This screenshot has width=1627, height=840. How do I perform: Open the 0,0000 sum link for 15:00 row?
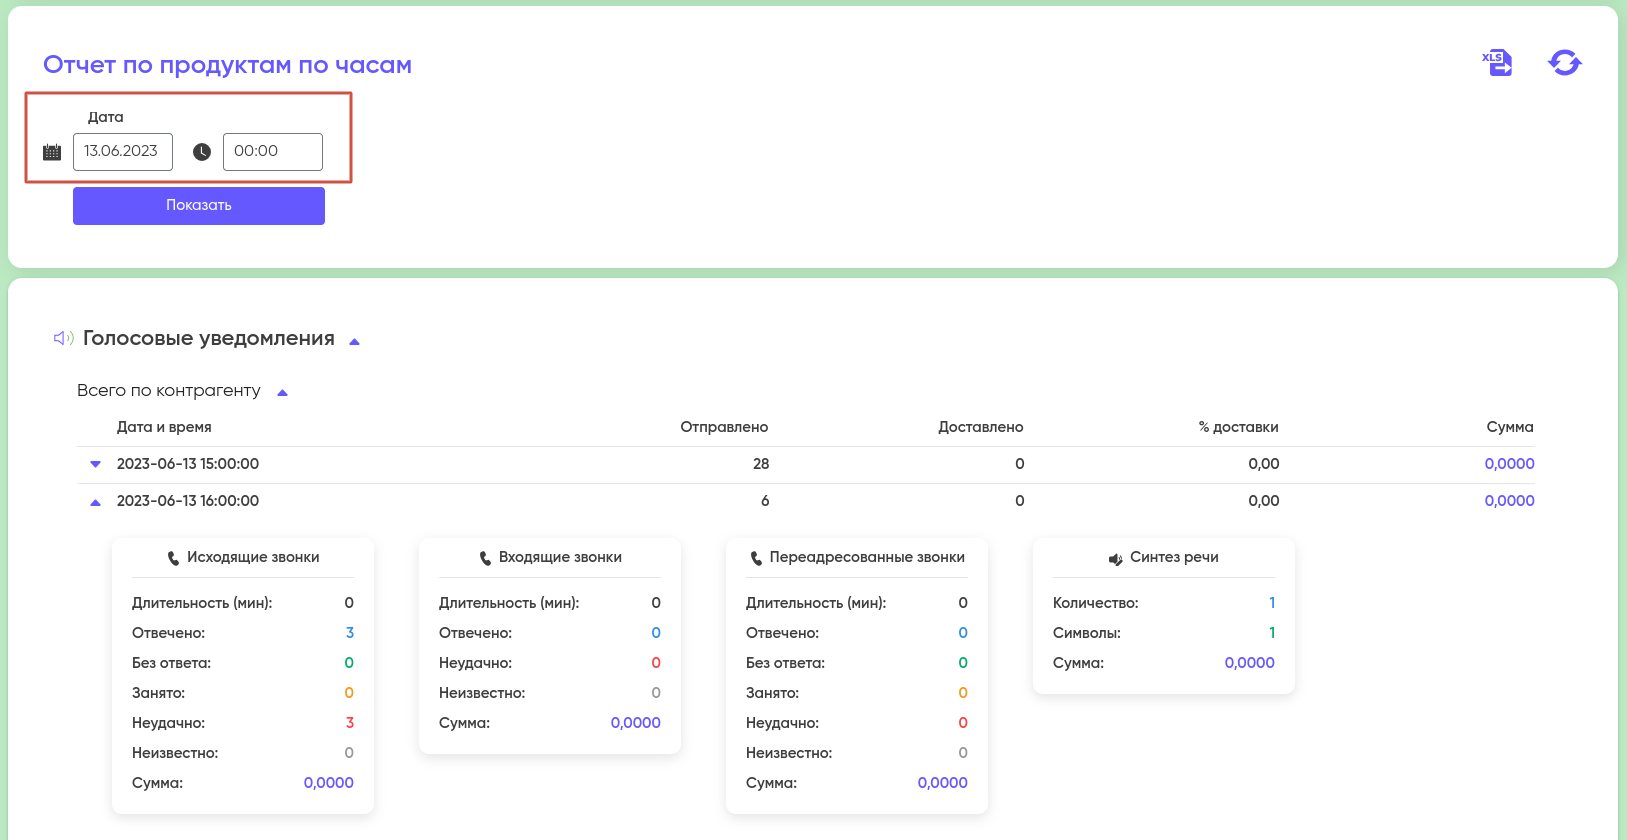coord(1509,464)
